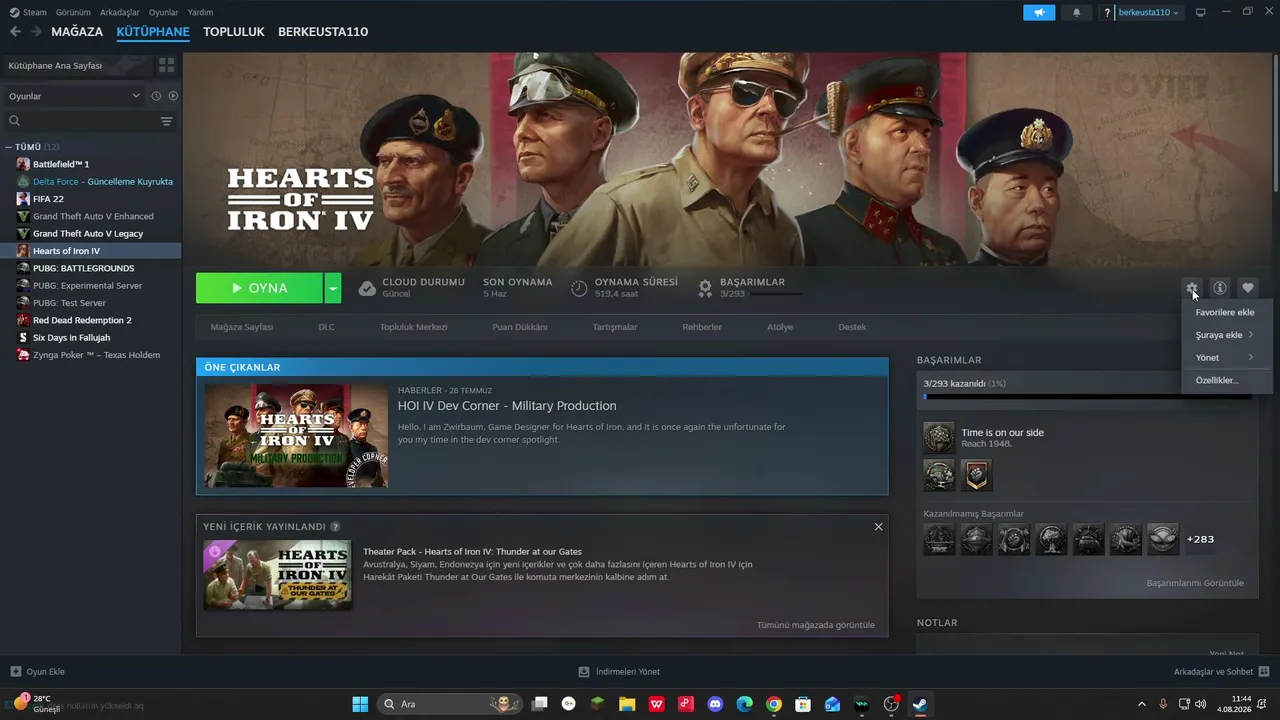Open the Yardım menu

200,13
